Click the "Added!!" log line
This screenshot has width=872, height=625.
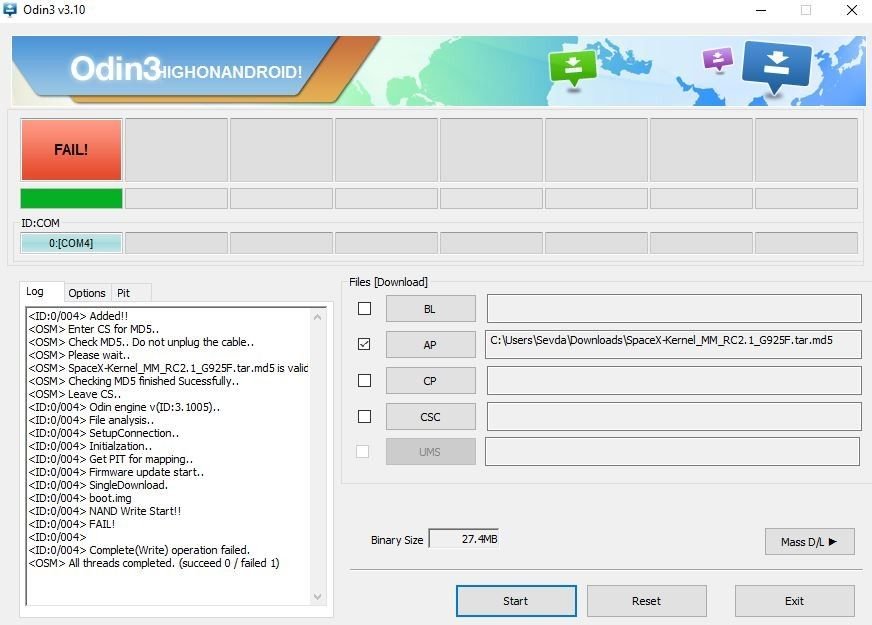(x=78, y=316)
